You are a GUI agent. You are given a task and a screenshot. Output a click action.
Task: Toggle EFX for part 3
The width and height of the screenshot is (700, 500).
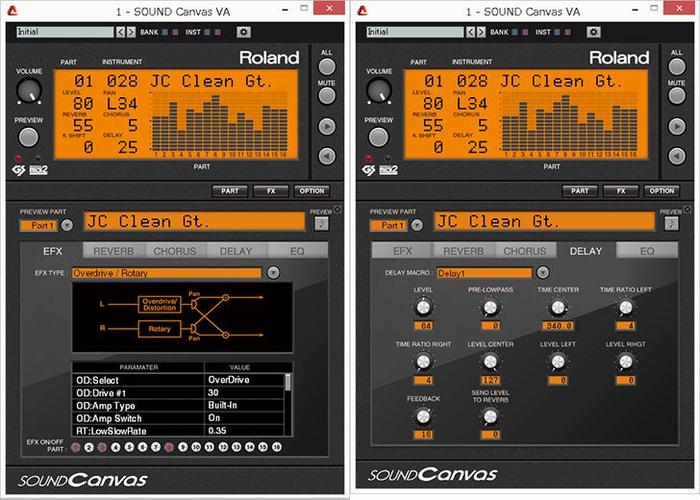102,447
